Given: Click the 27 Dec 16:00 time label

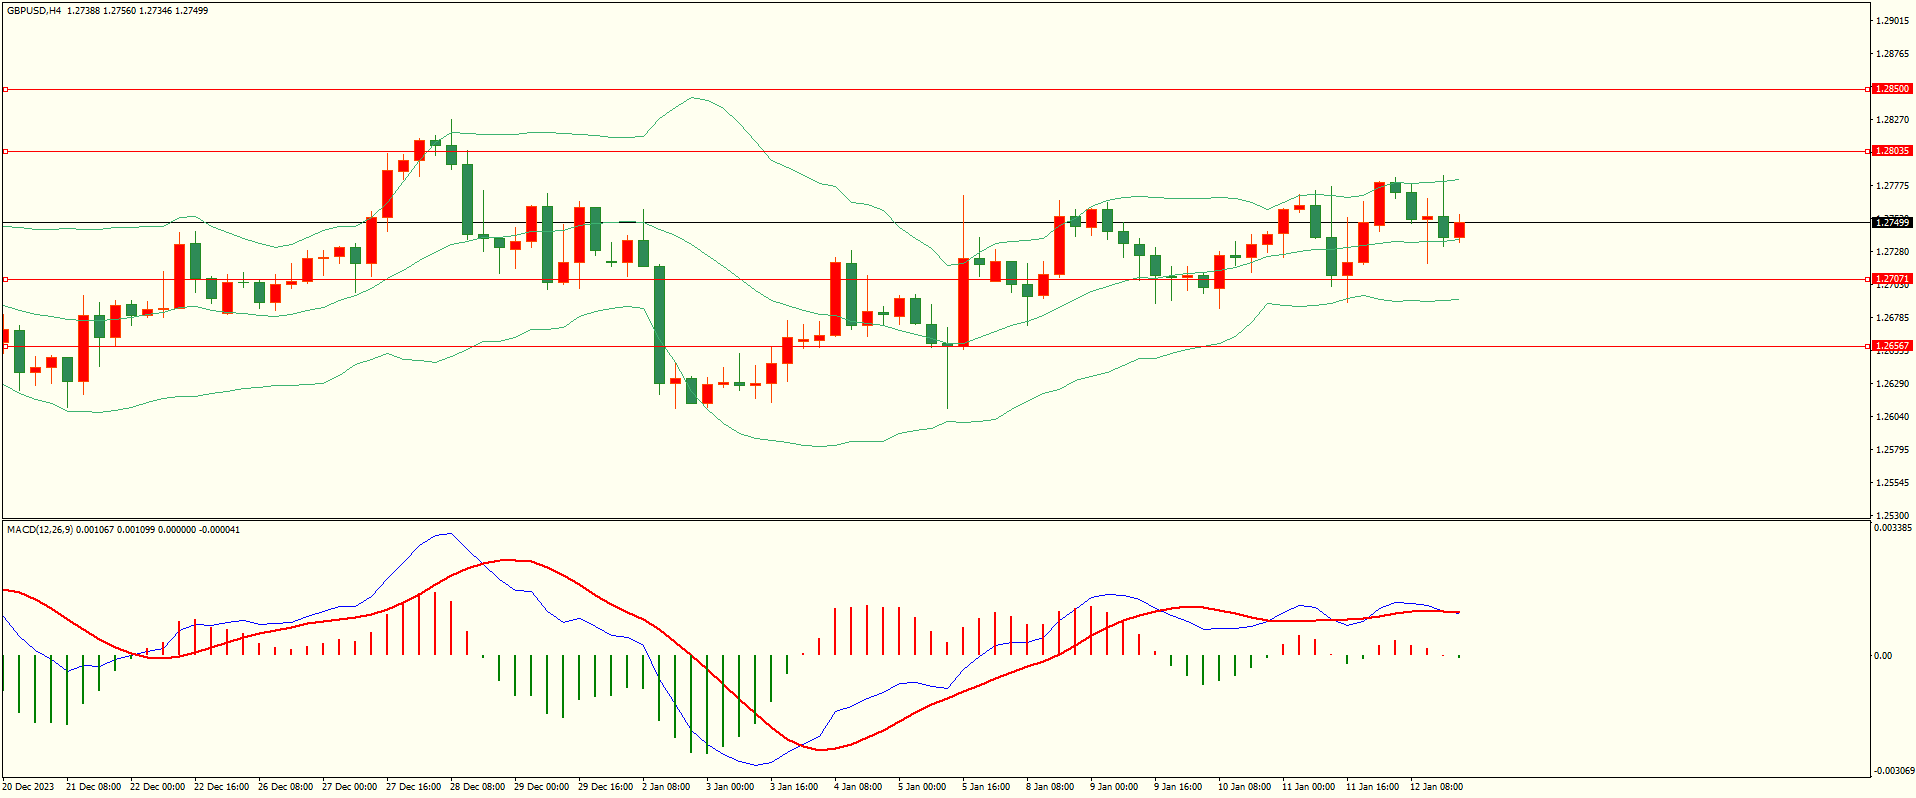Looking at the screenshot, I should (x=413, y=787).
